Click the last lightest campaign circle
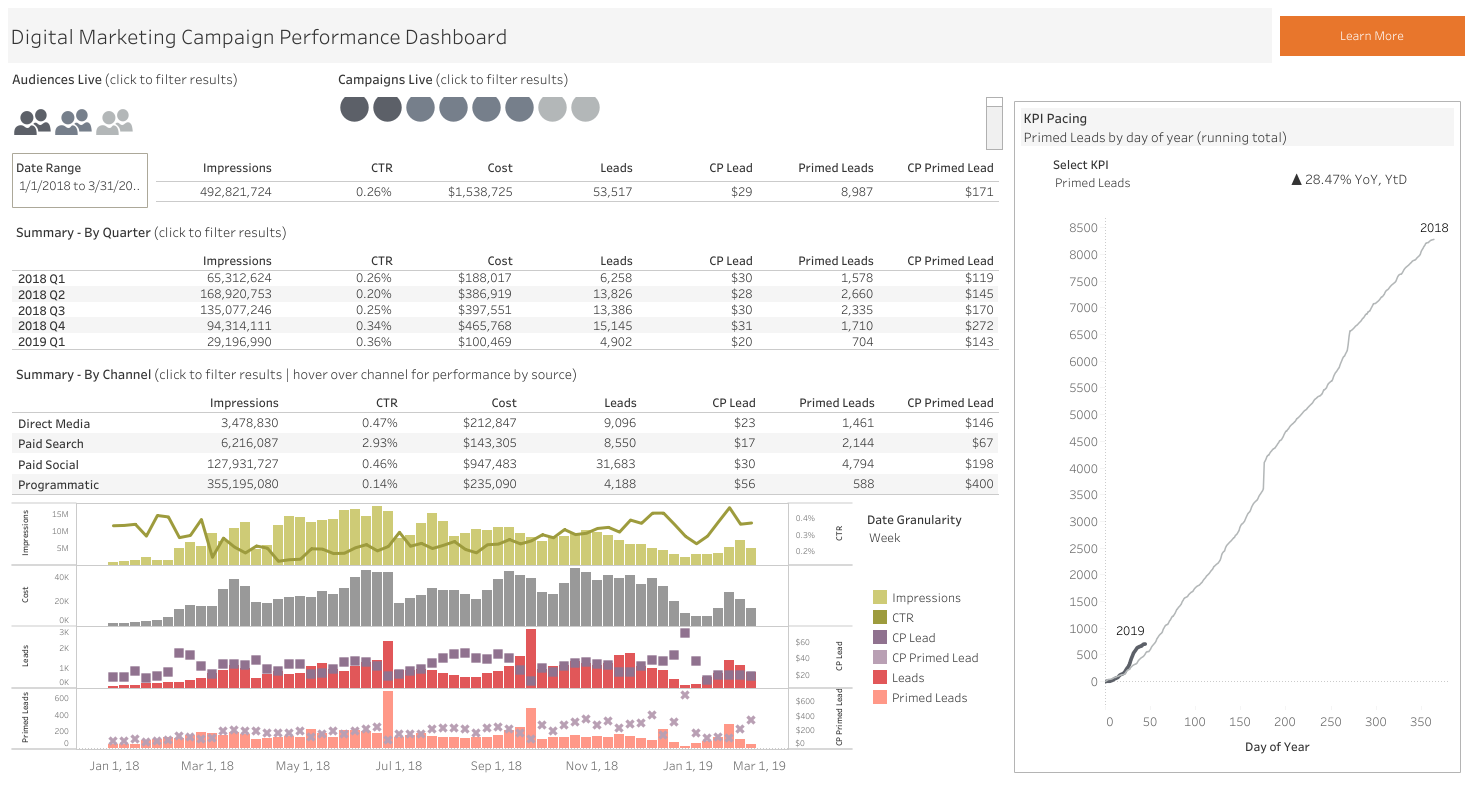The height and width of the screenshot is (791, 1479). (x=585, y=108)
